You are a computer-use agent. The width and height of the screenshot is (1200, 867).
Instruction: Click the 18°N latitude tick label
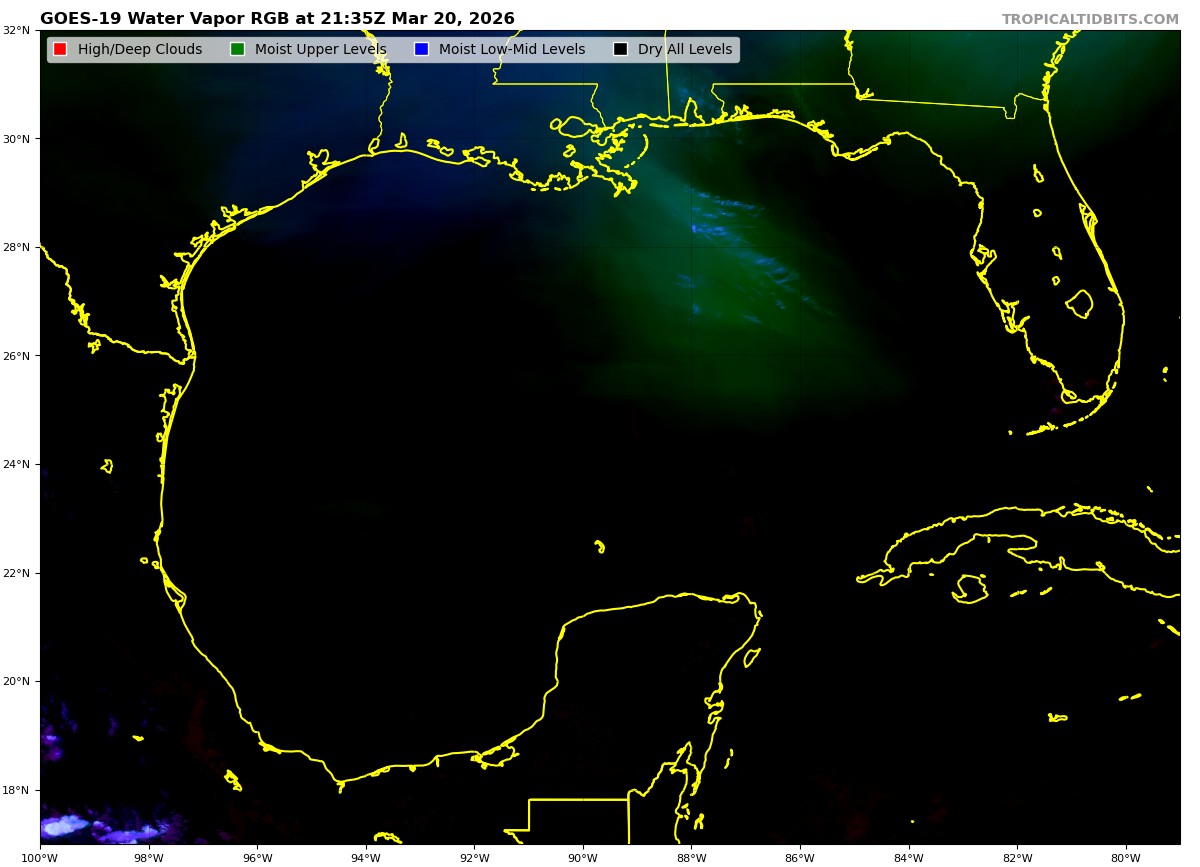(x=16, y=791)
